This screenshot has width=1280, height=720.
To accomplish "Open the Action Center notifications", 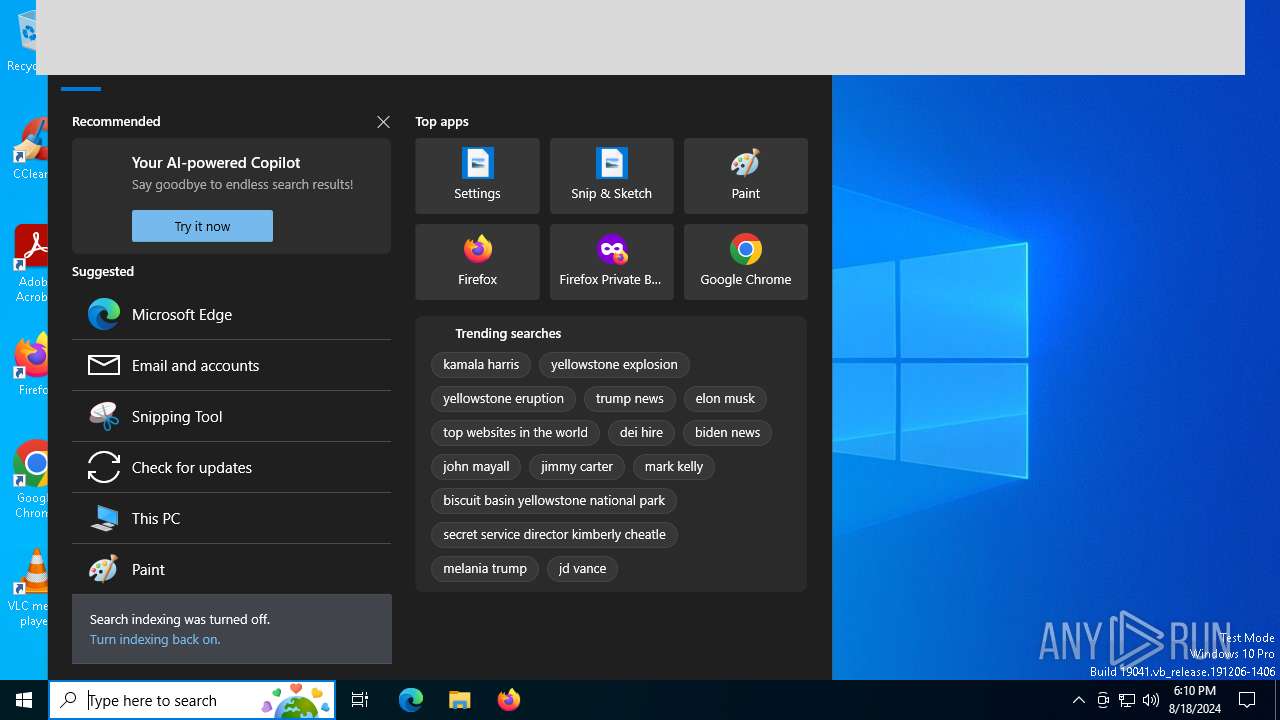I will 1248,700.
